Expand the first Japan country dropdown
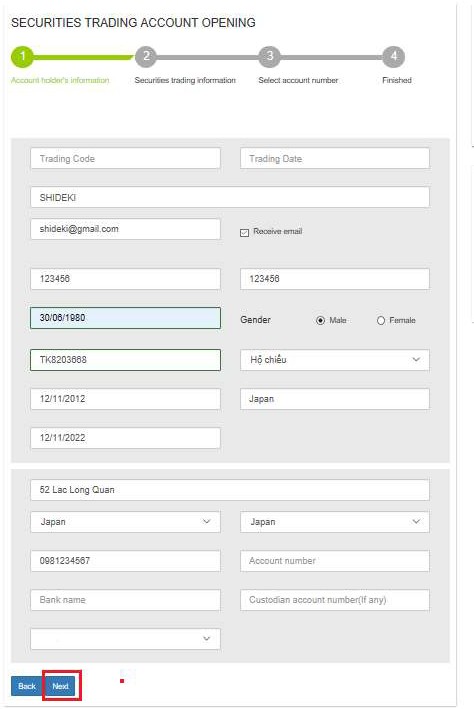This screenshot has height=709, width=474. [125, 522]
